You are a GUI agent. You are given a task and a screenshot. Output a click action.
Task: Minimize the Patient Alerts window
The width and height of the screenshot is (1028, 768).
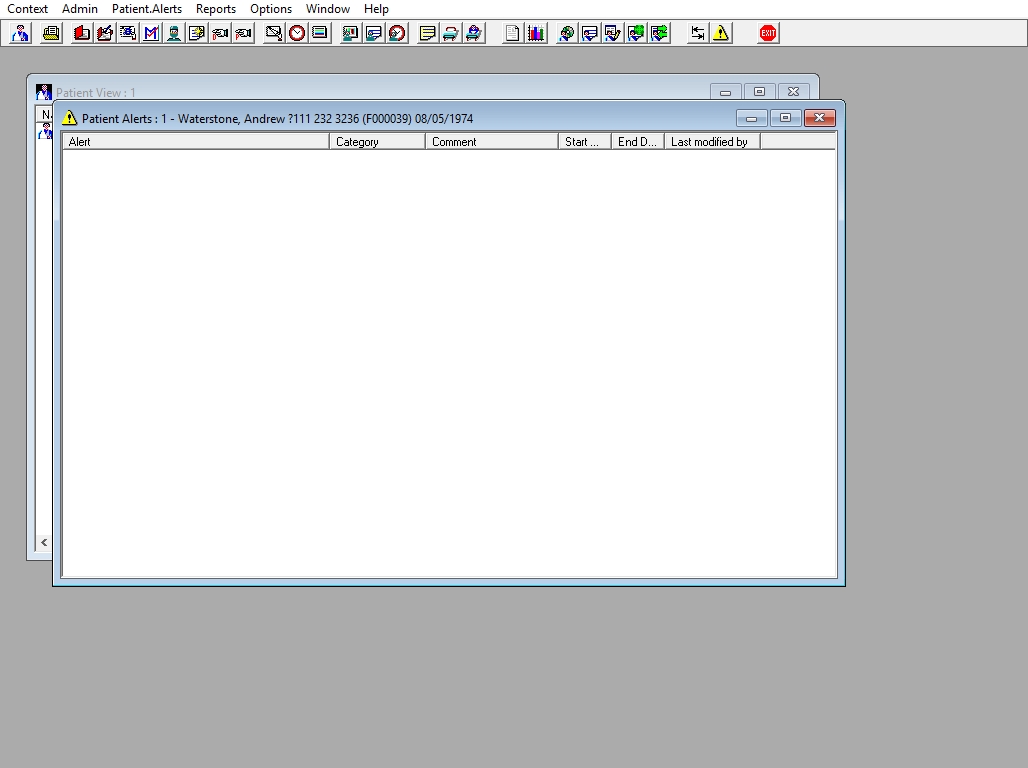point(752,118)
